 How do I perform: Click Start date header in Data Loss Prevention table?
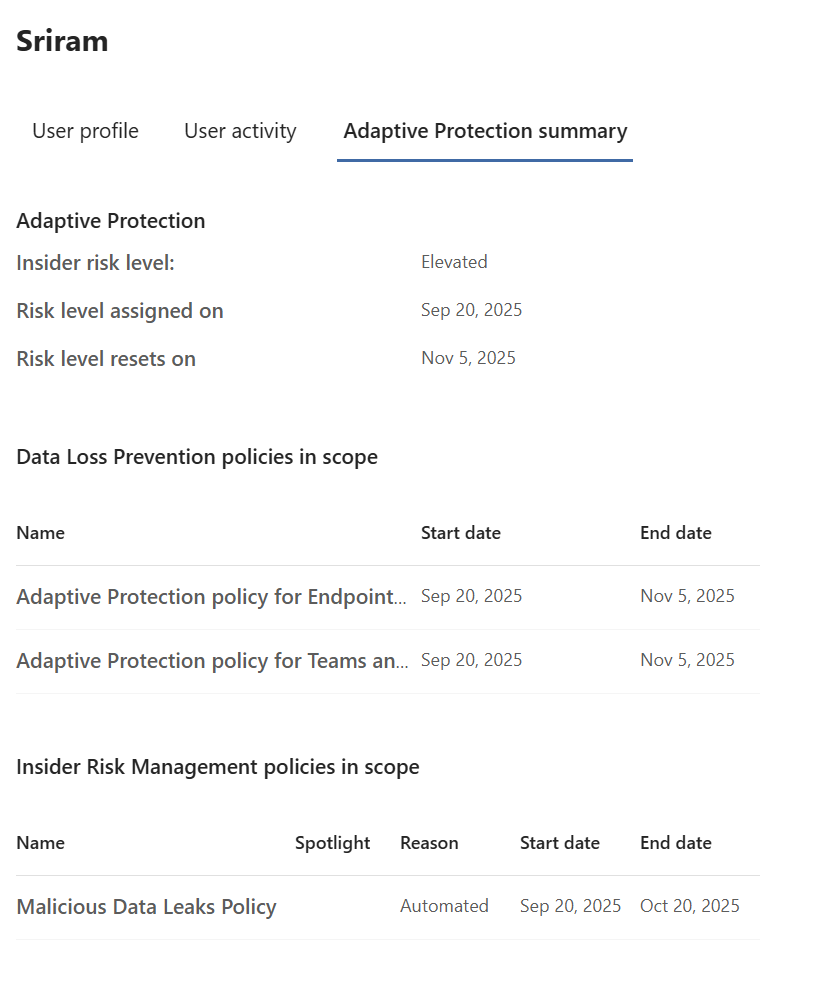click(x=461, y=533)
